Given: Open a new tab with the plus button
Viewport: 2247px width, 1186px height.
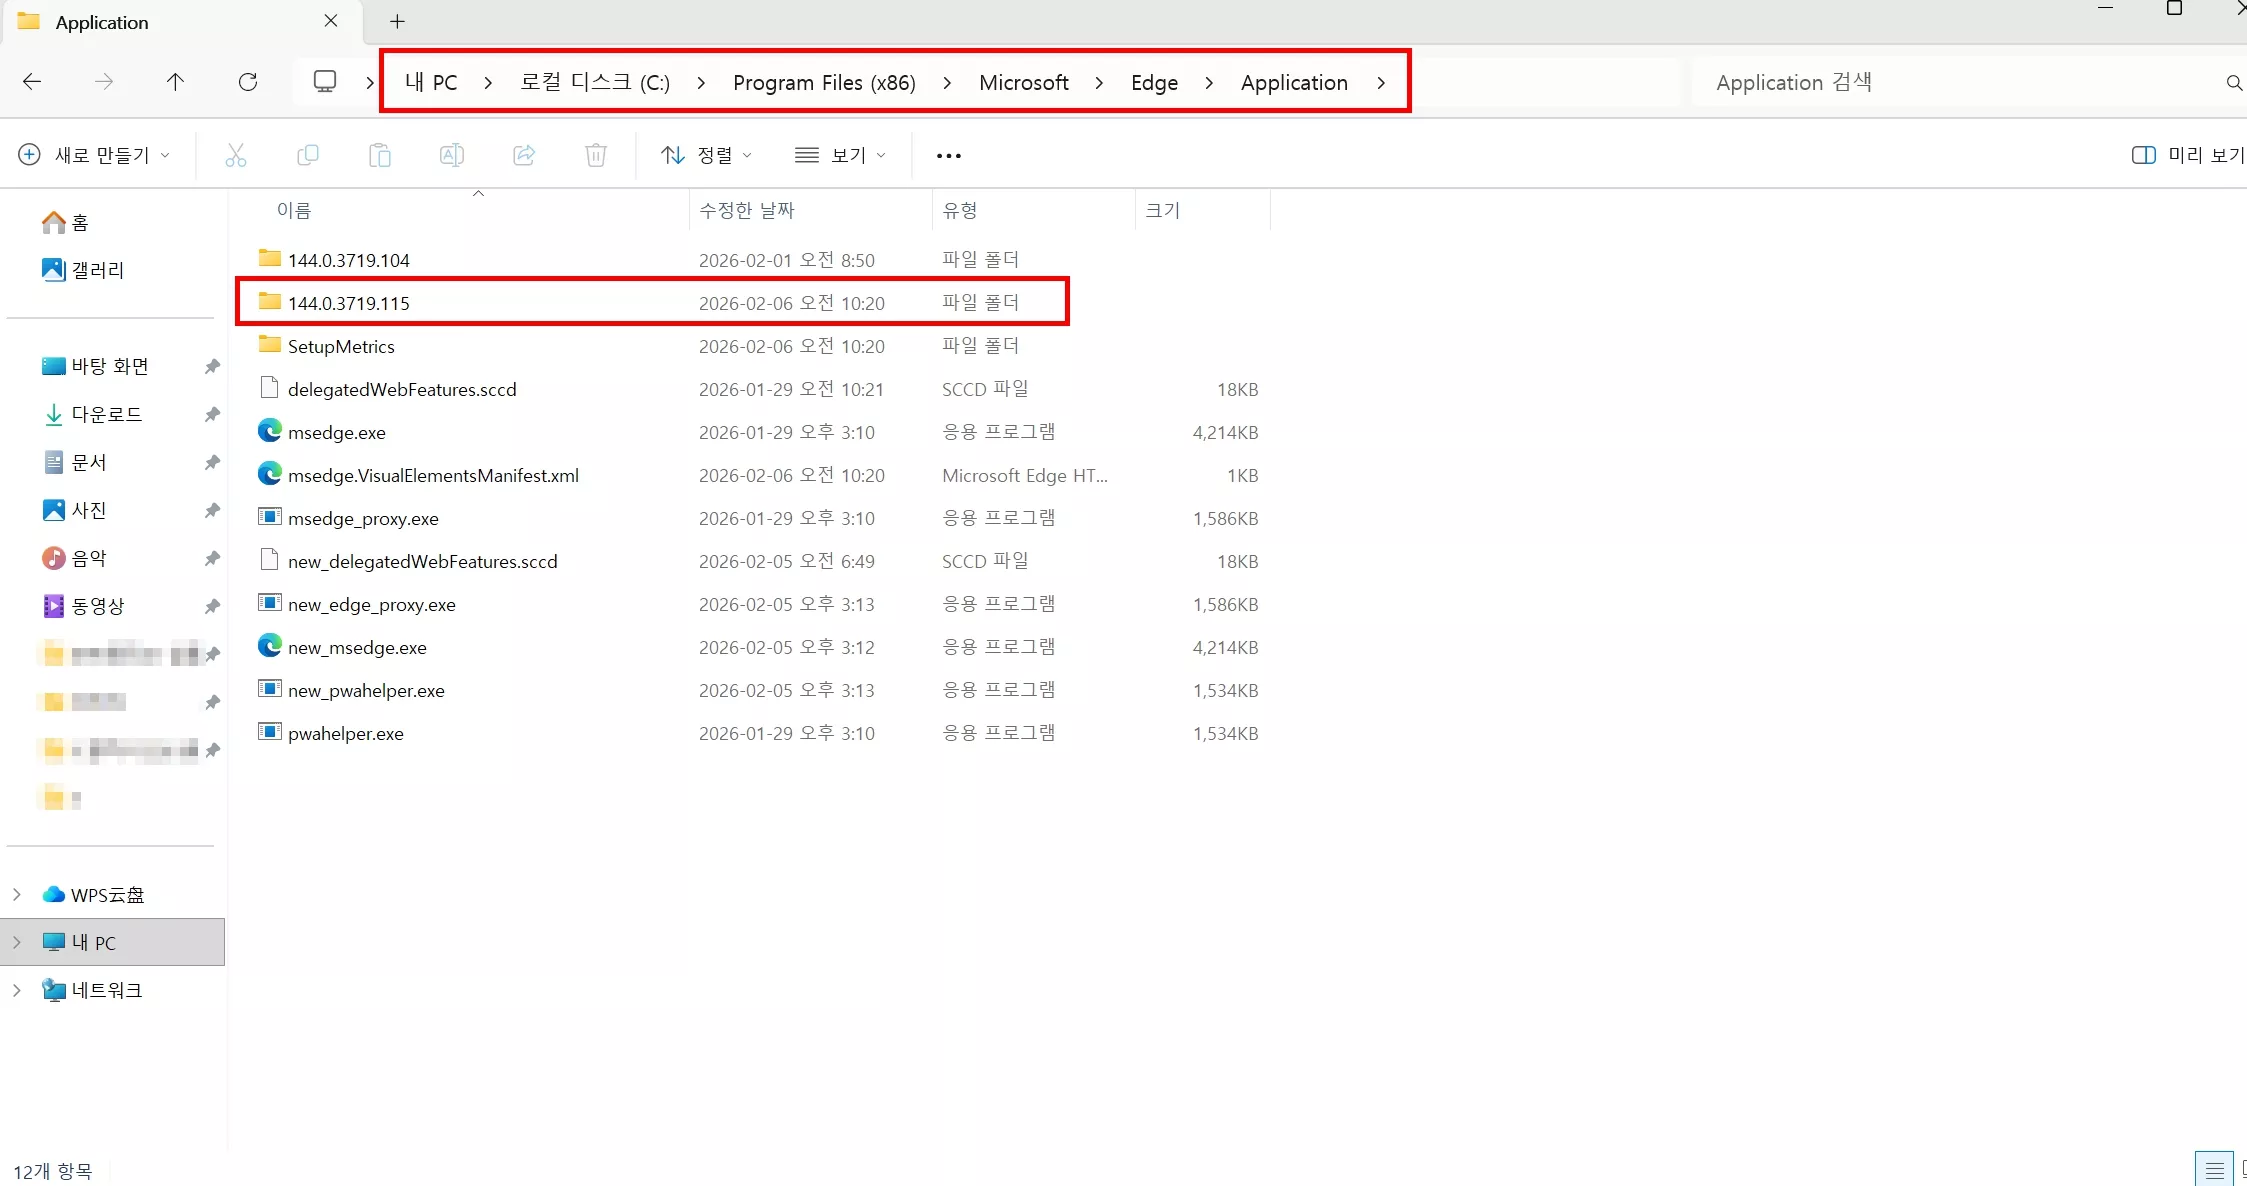Looking at the screenshot, I should (397, 21).
